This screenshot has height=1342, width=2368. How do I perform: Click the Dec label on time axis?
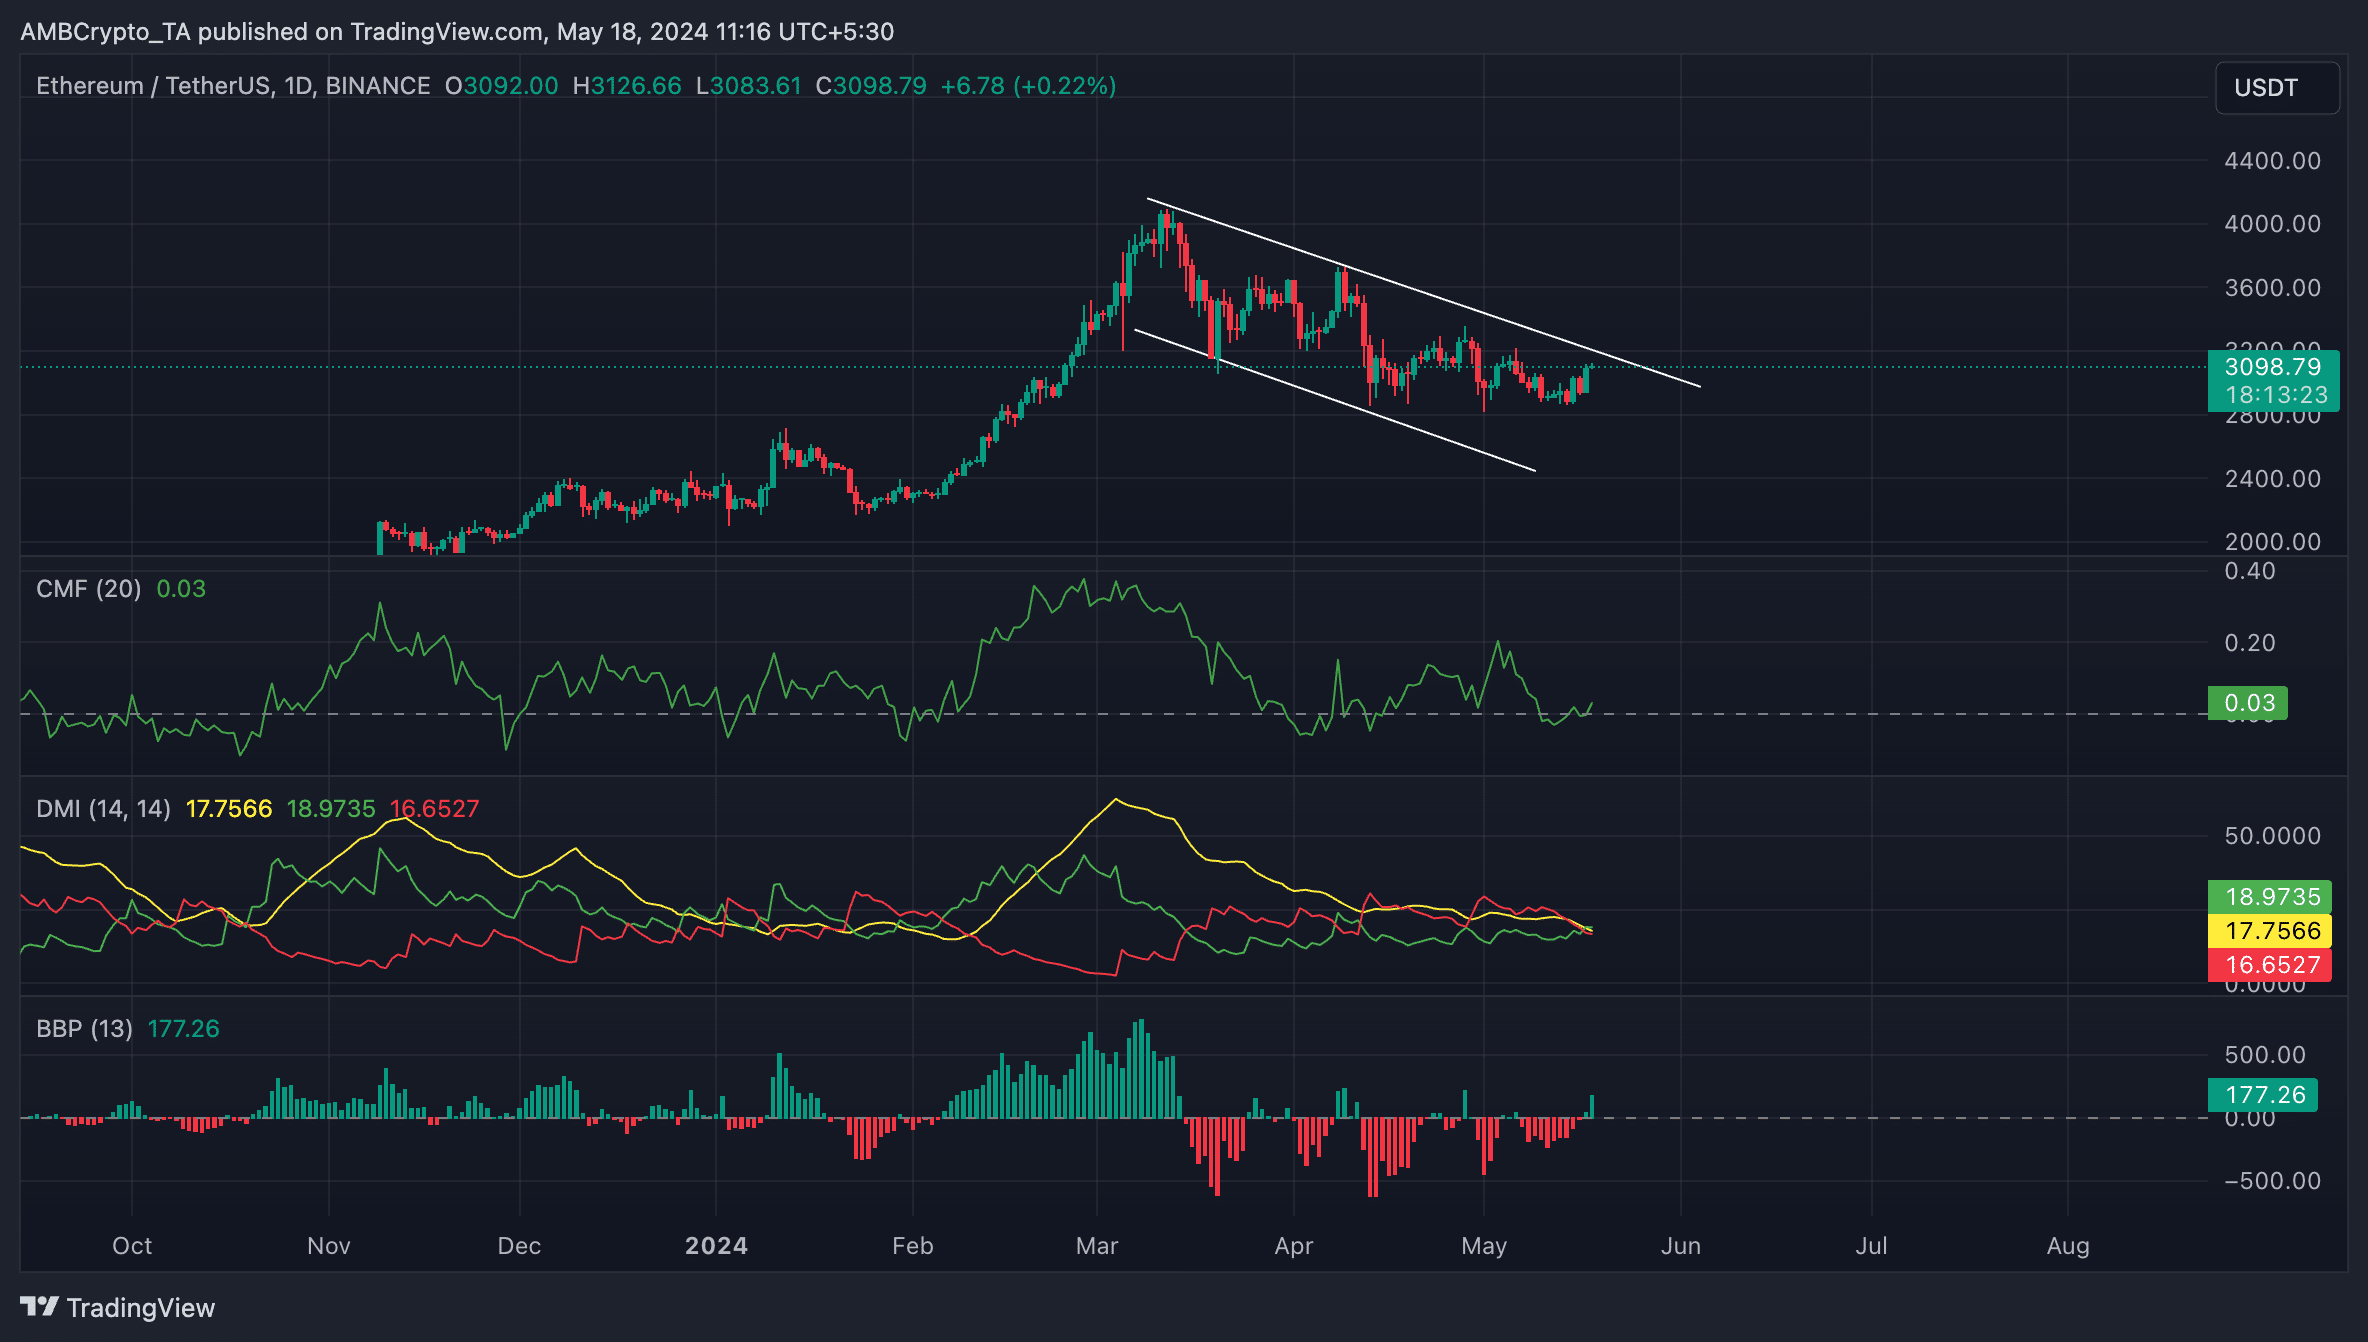[x=519, y=1246]
